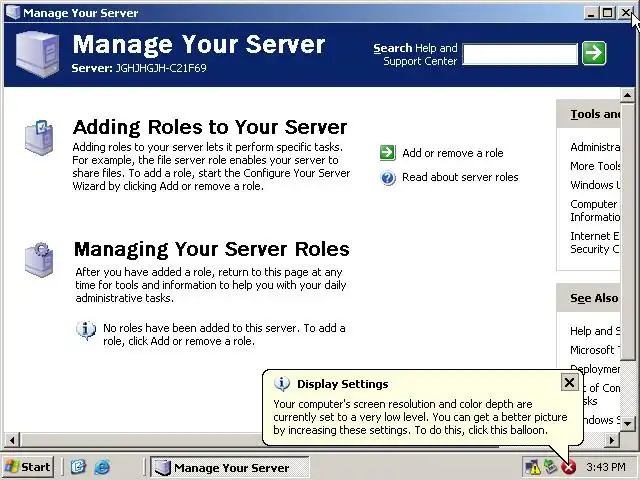Click the network warning tray icon
The width and height of the screenshot is (640, 480).
532,467
